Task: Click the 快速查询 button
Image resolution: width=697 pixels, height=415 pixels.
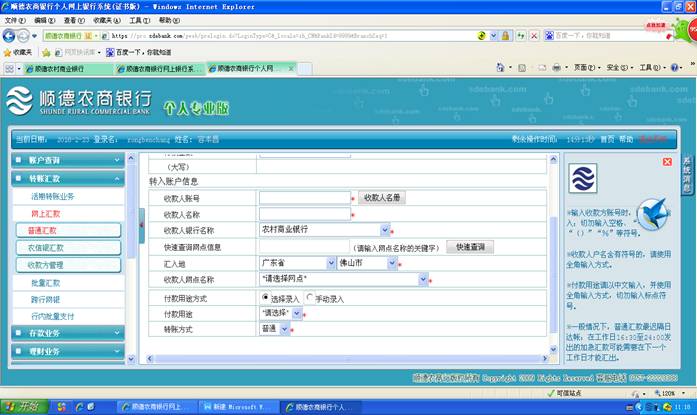Action: click(x=470, y=246)
